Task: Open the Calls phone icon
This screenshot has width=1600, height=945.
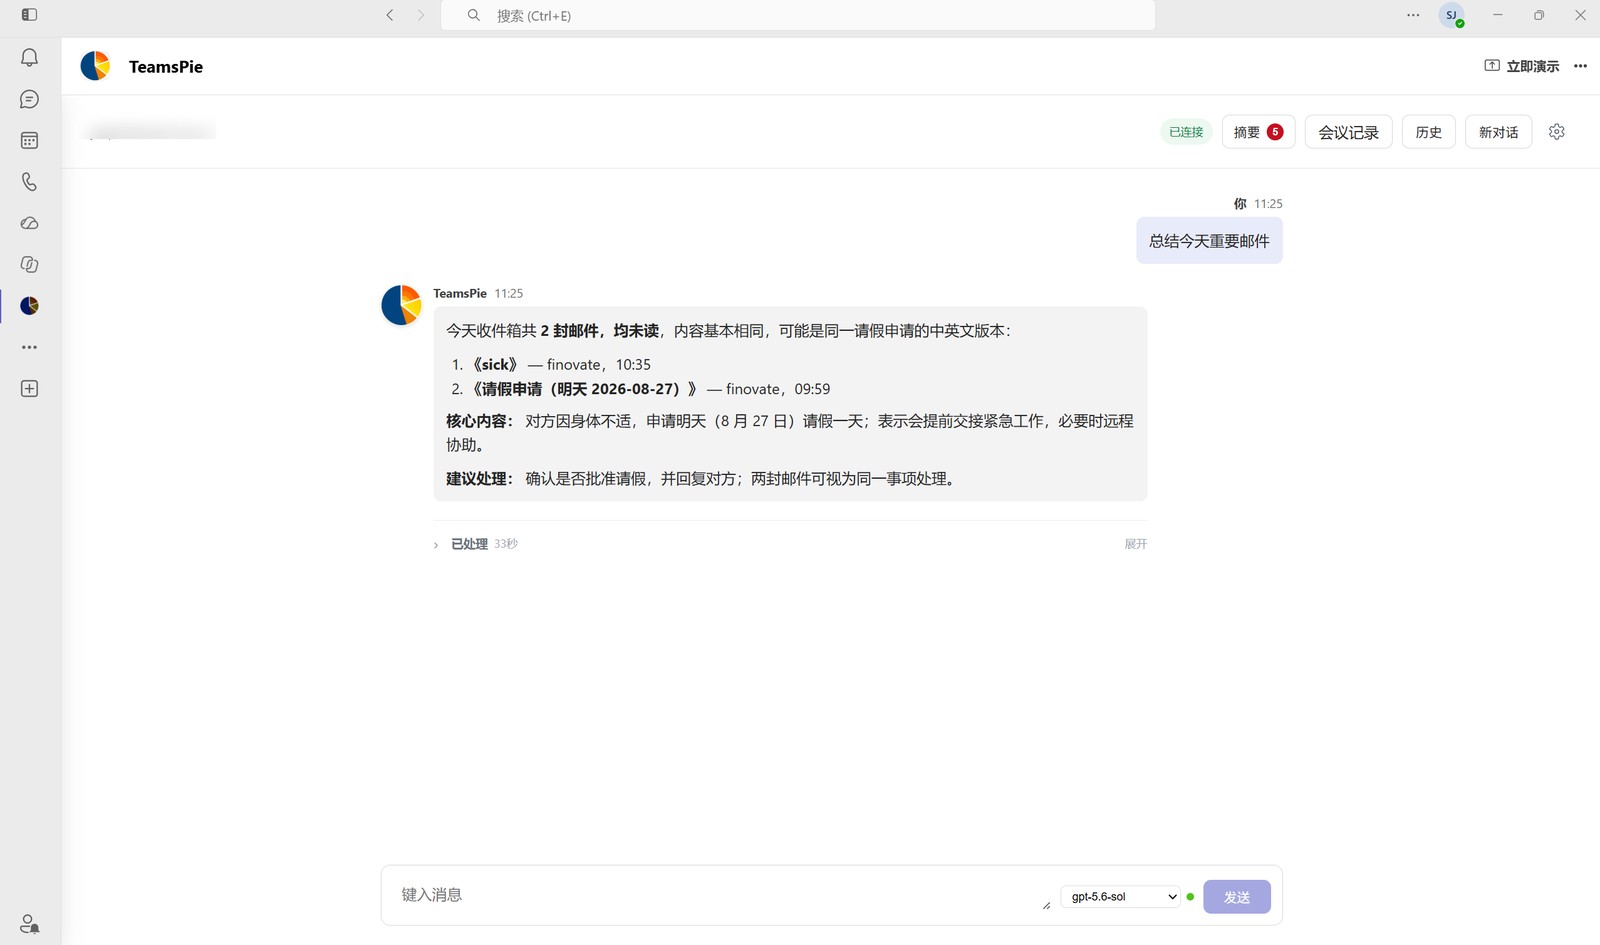Action: tap(29, 182)
